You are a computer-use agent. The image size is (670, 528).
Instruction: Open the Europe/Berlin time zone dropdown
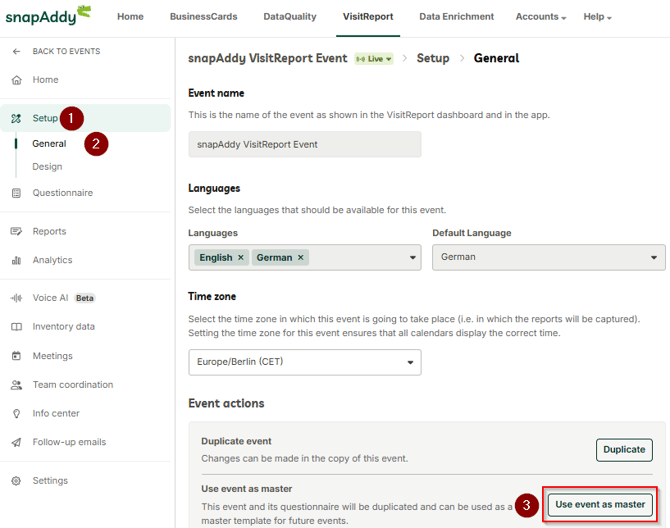tap(305, 362)
